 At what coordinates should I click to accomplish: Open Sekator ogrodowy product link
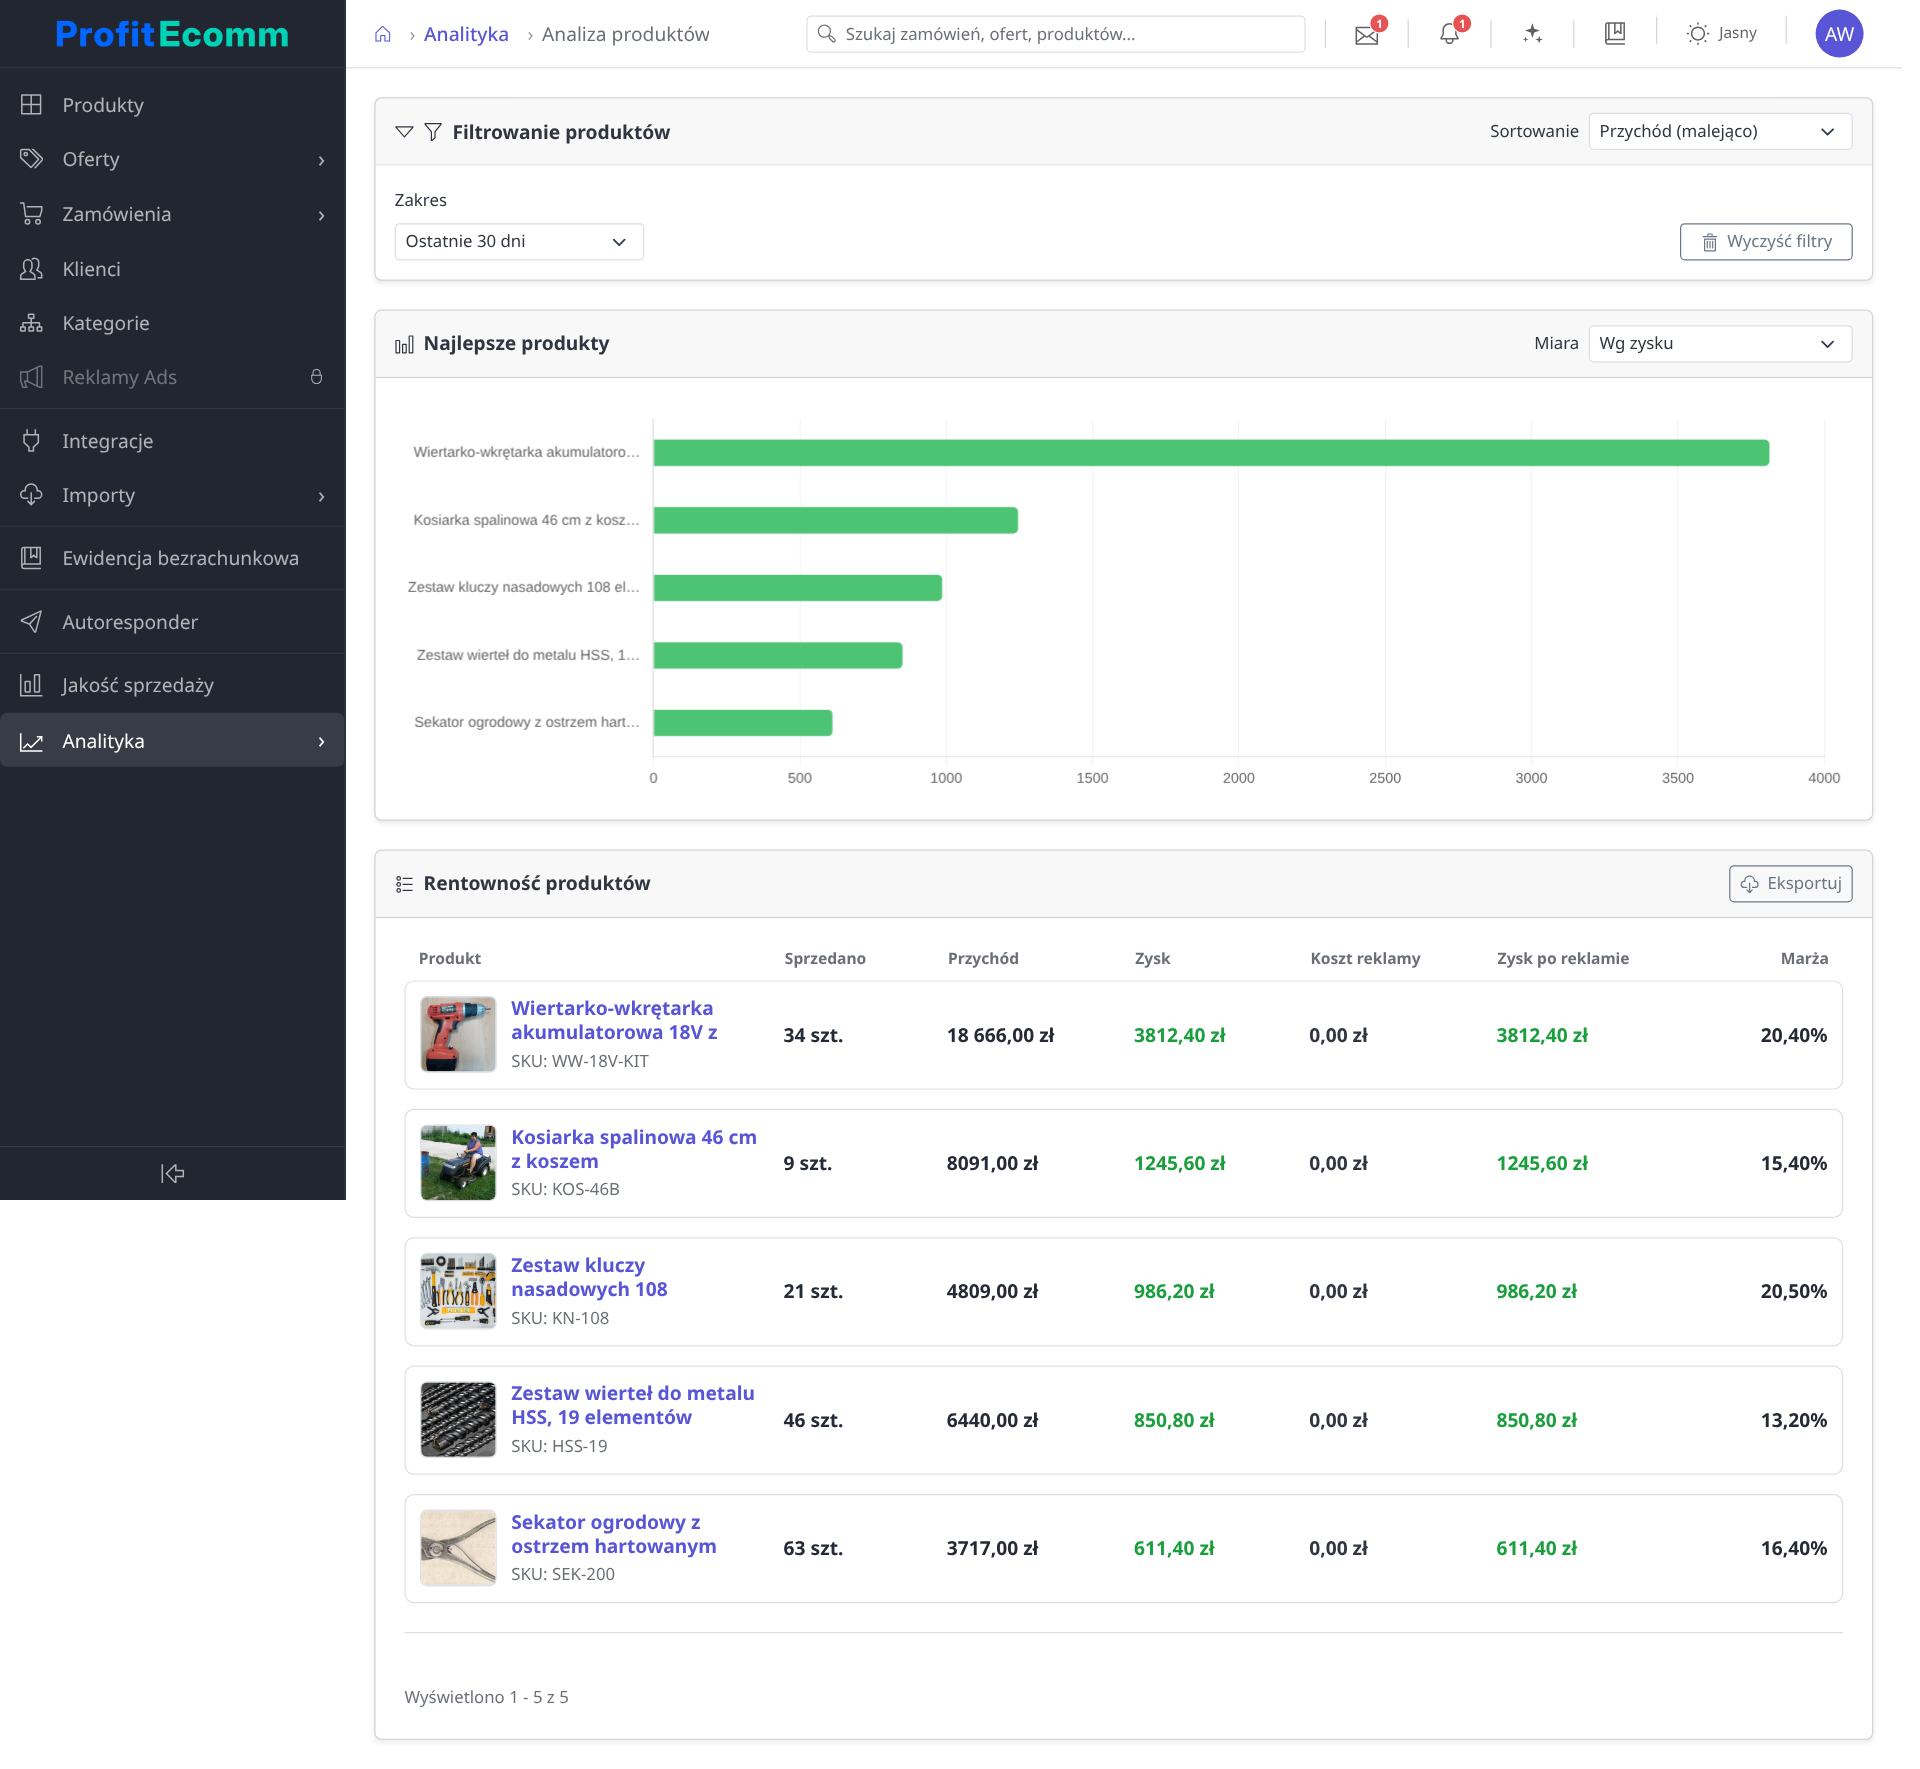613,1534
